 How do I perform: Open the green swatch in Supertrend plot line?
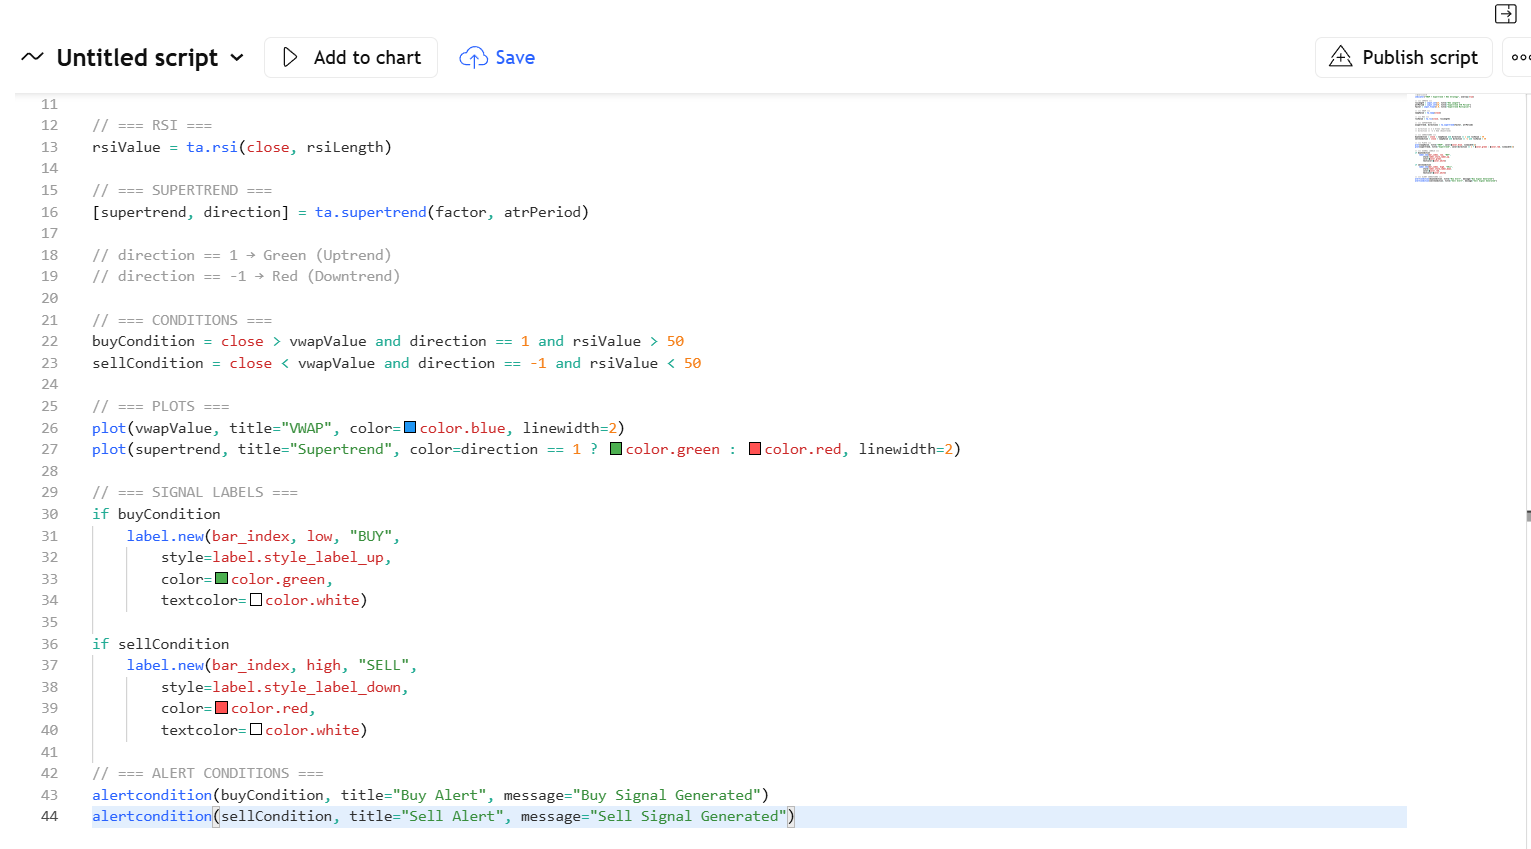(616, 449)
